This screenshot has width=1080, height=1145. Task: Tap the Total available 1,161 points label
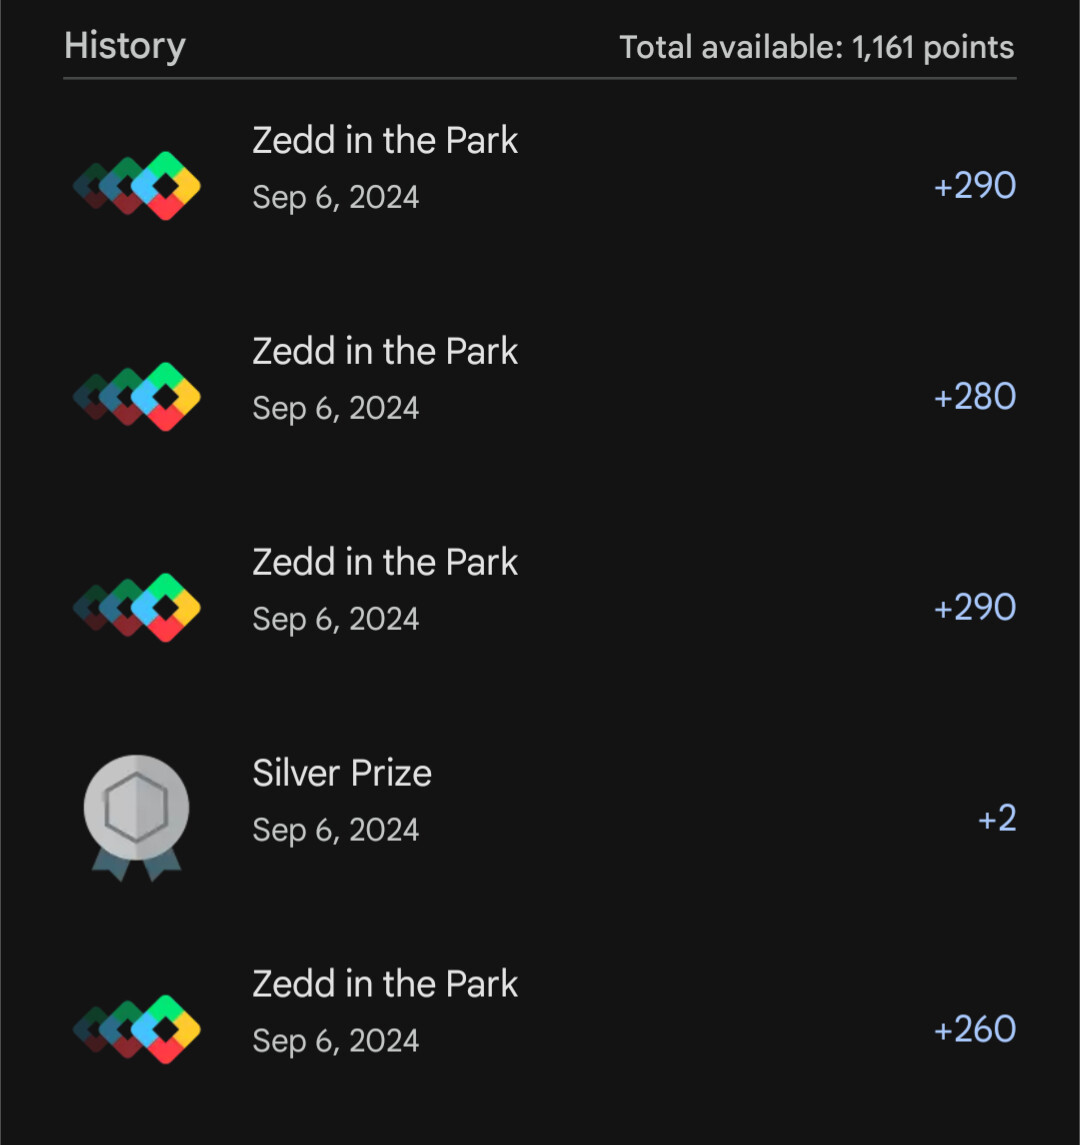[x=816, y=47]
